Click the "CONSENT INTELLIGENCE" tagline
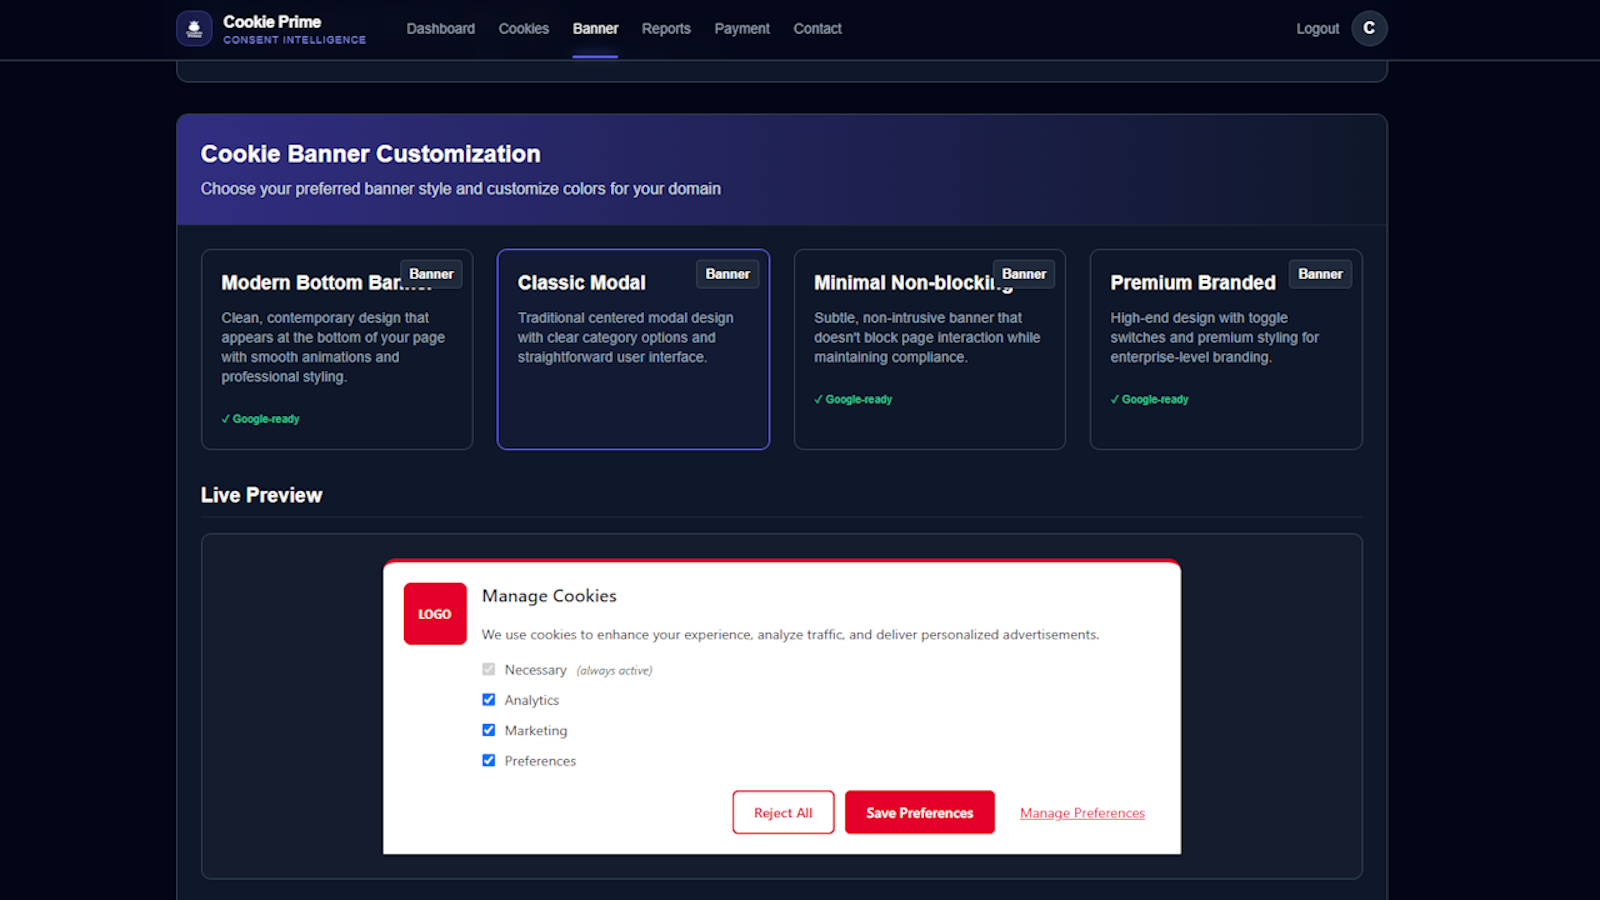 (294, 40)
